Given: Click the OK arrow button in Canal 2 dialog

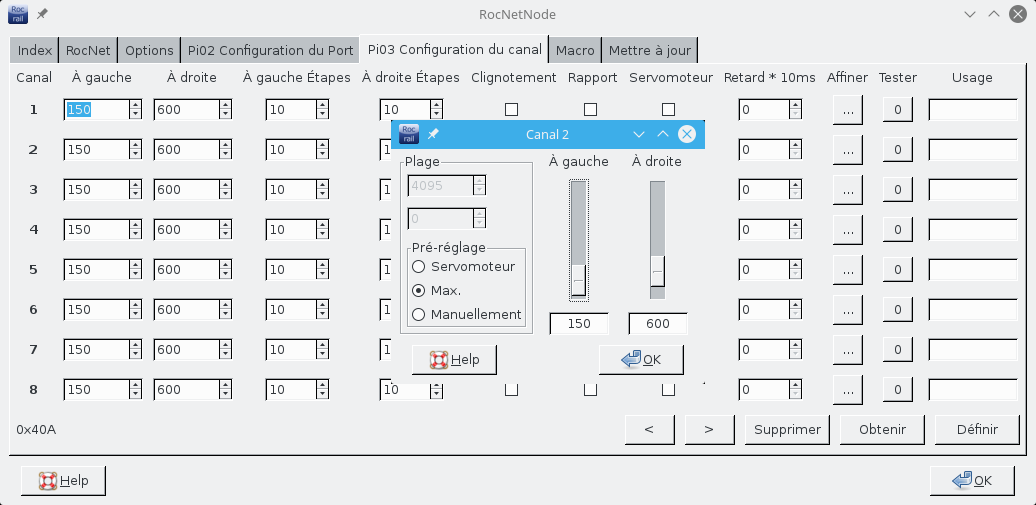Looking at the screenshot, I should coord(641,360).
